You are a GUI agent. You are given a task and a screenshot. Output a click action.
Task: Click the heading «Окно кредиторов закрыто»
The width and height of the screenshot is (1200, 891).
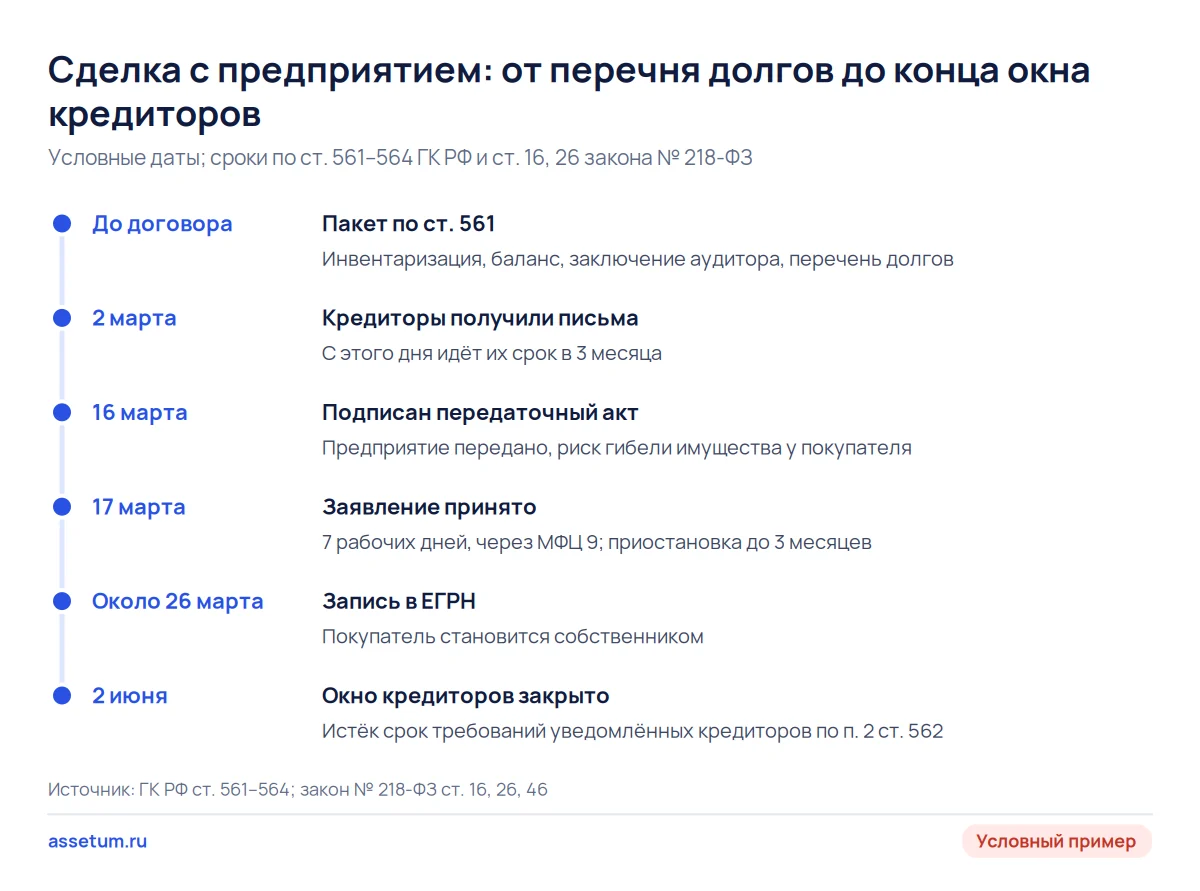(x=465, y=696)
